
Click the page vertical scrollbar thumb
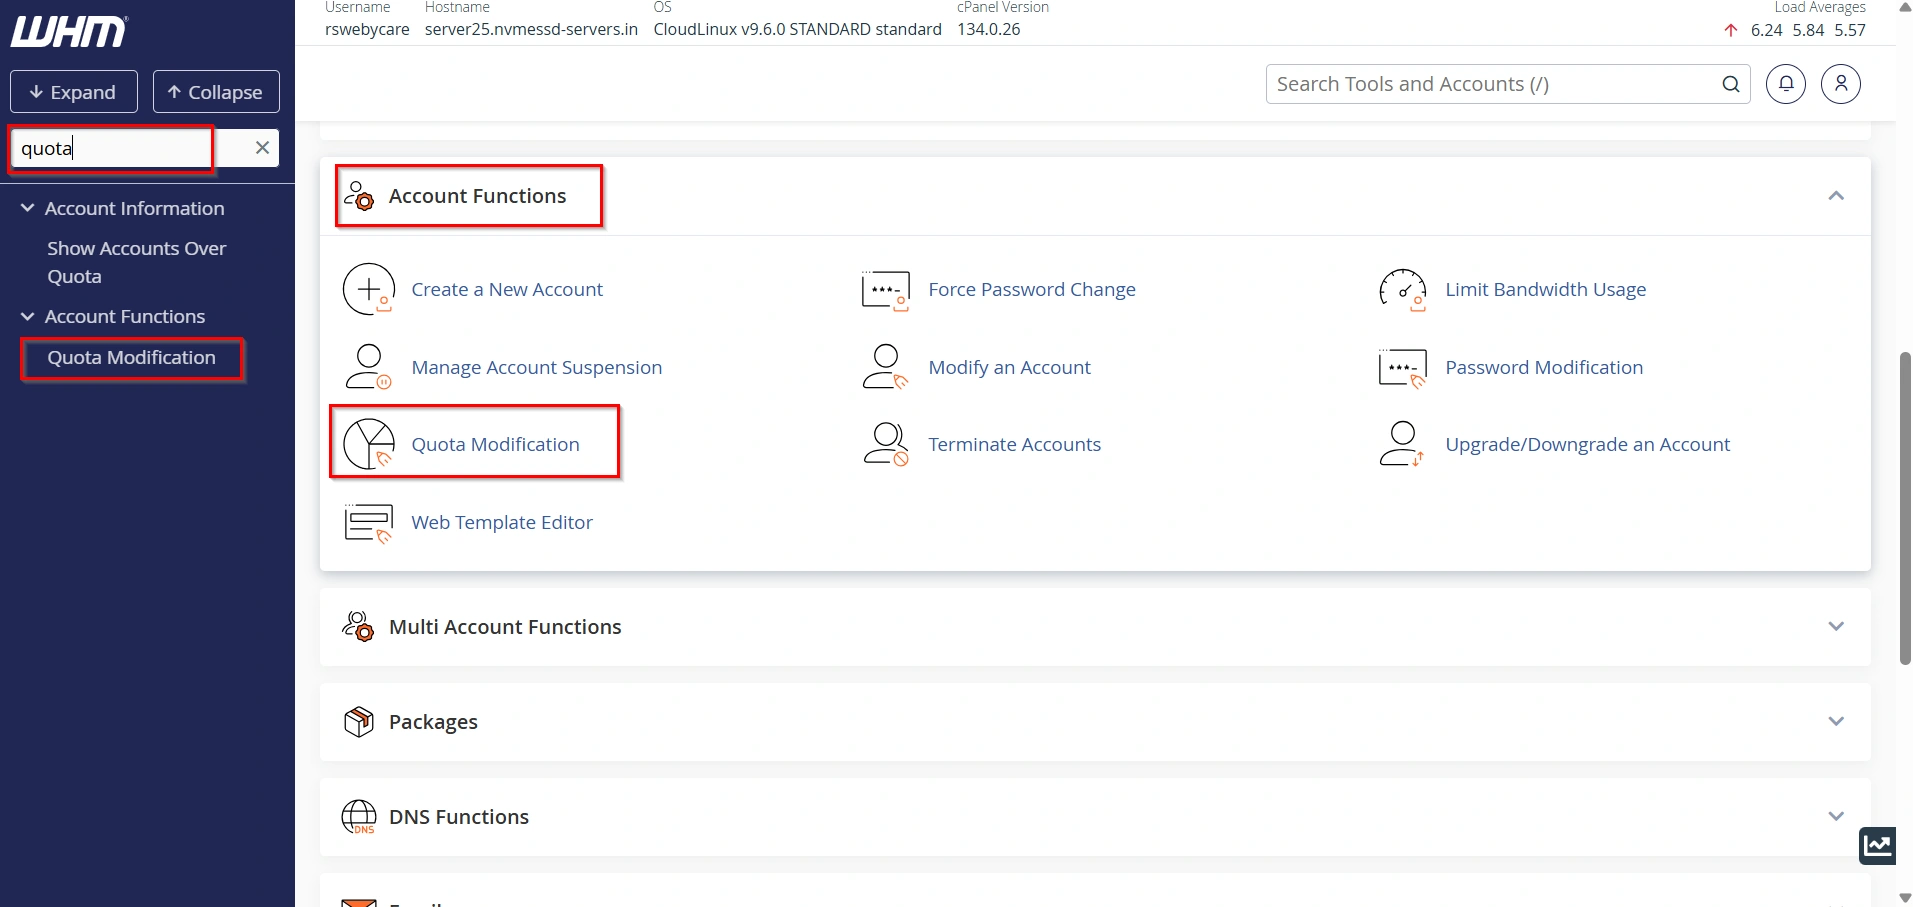(x=1905, y=508)
